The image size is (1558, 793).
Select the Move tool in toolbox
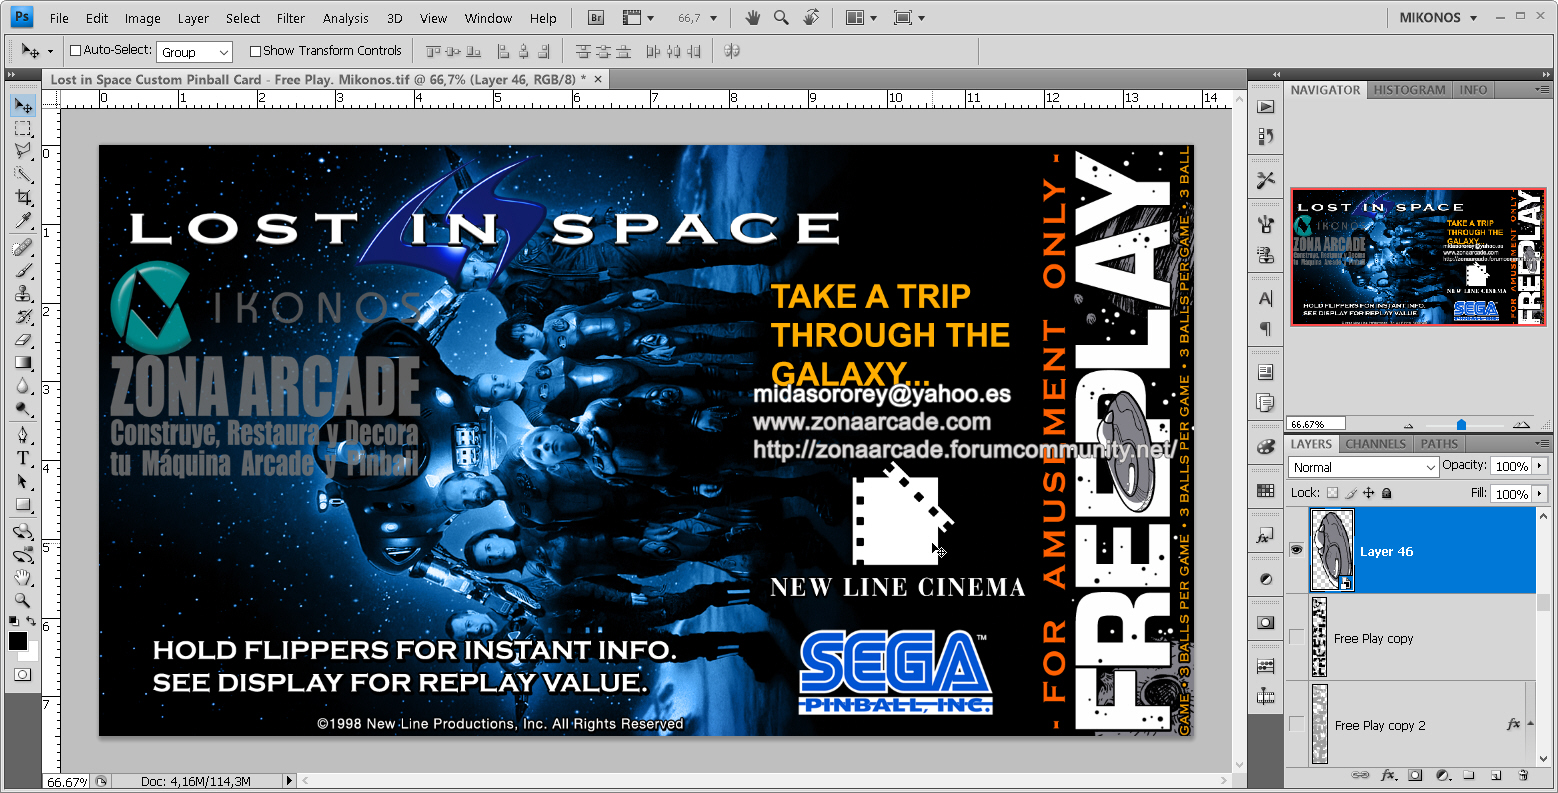[x=23, y=106]
